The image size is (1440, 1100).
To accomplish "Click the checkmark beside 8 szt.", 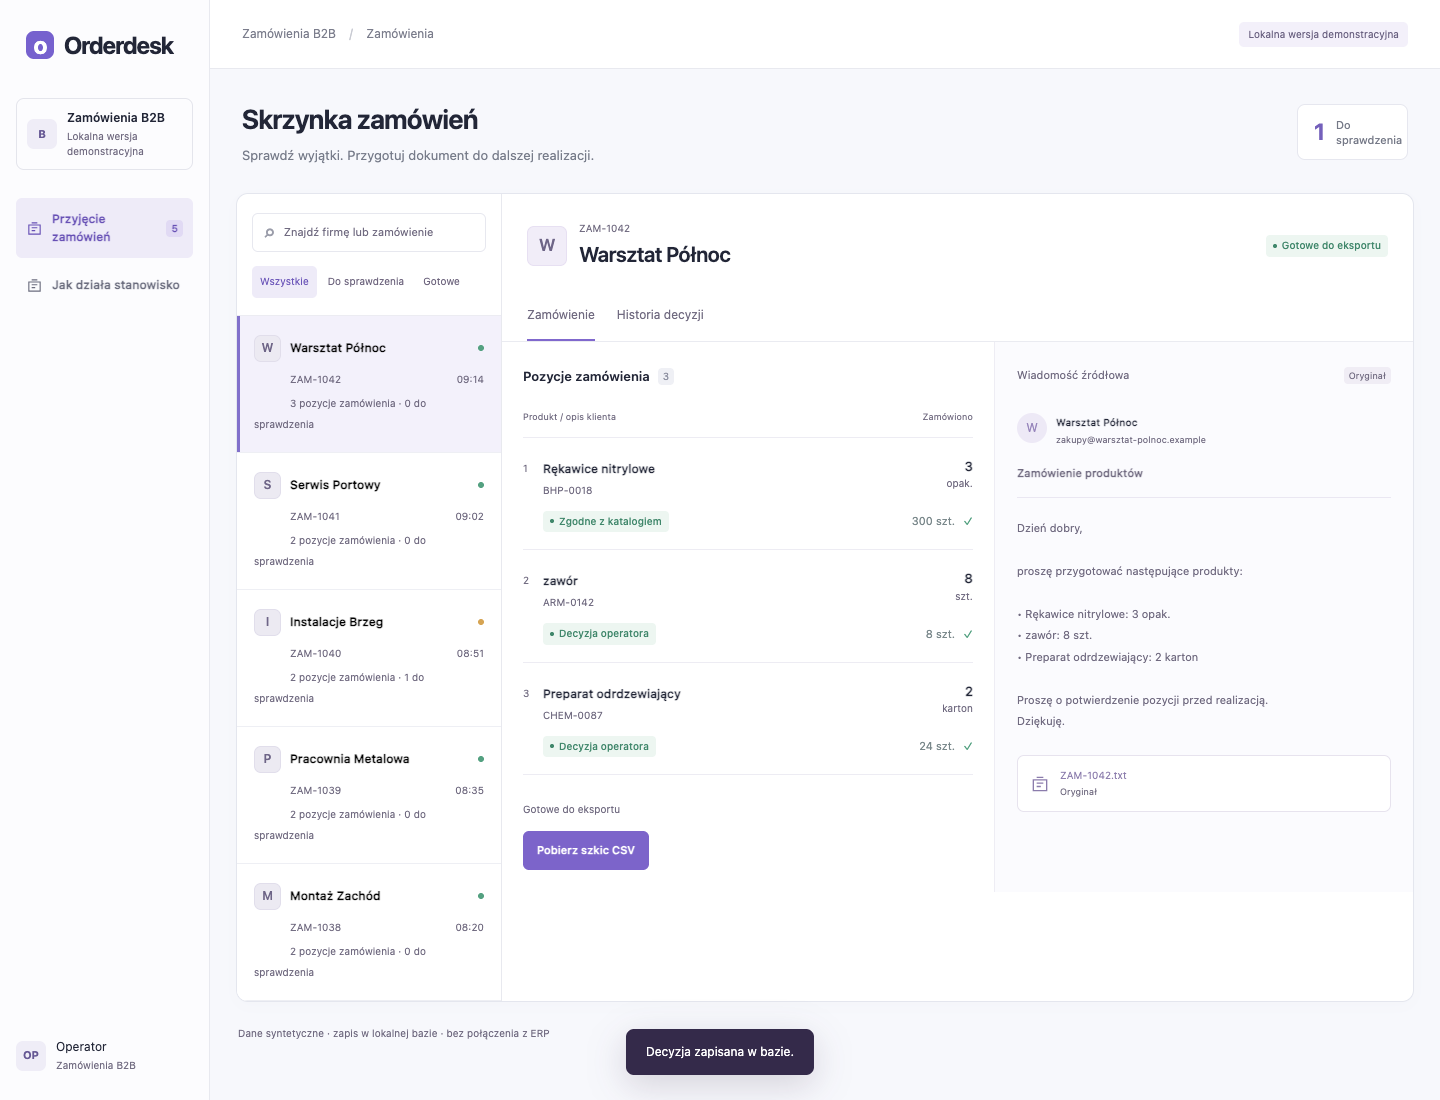I will click(x=968, y=634).
